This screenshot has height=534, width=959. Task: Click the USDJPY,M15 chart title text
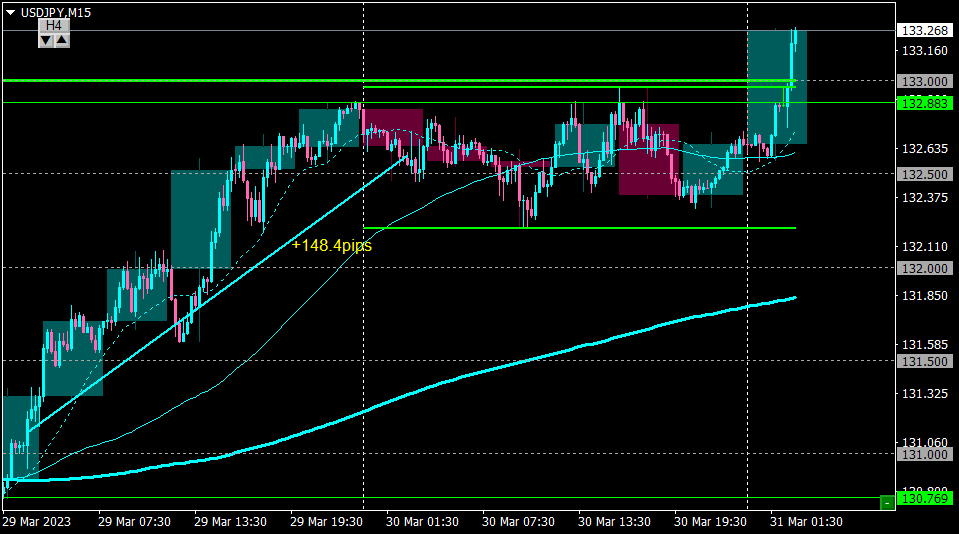[x=56, y=12]
